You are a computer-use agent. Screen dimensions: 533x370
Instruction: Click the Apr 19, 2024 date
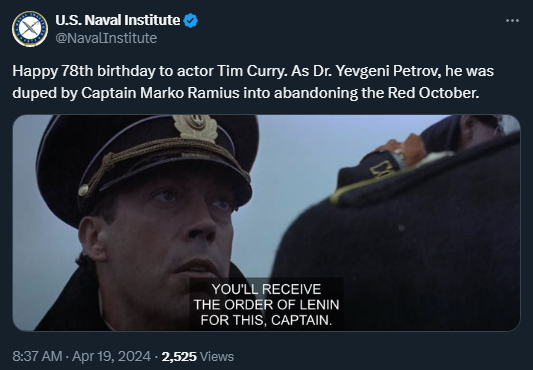[111, 356]
